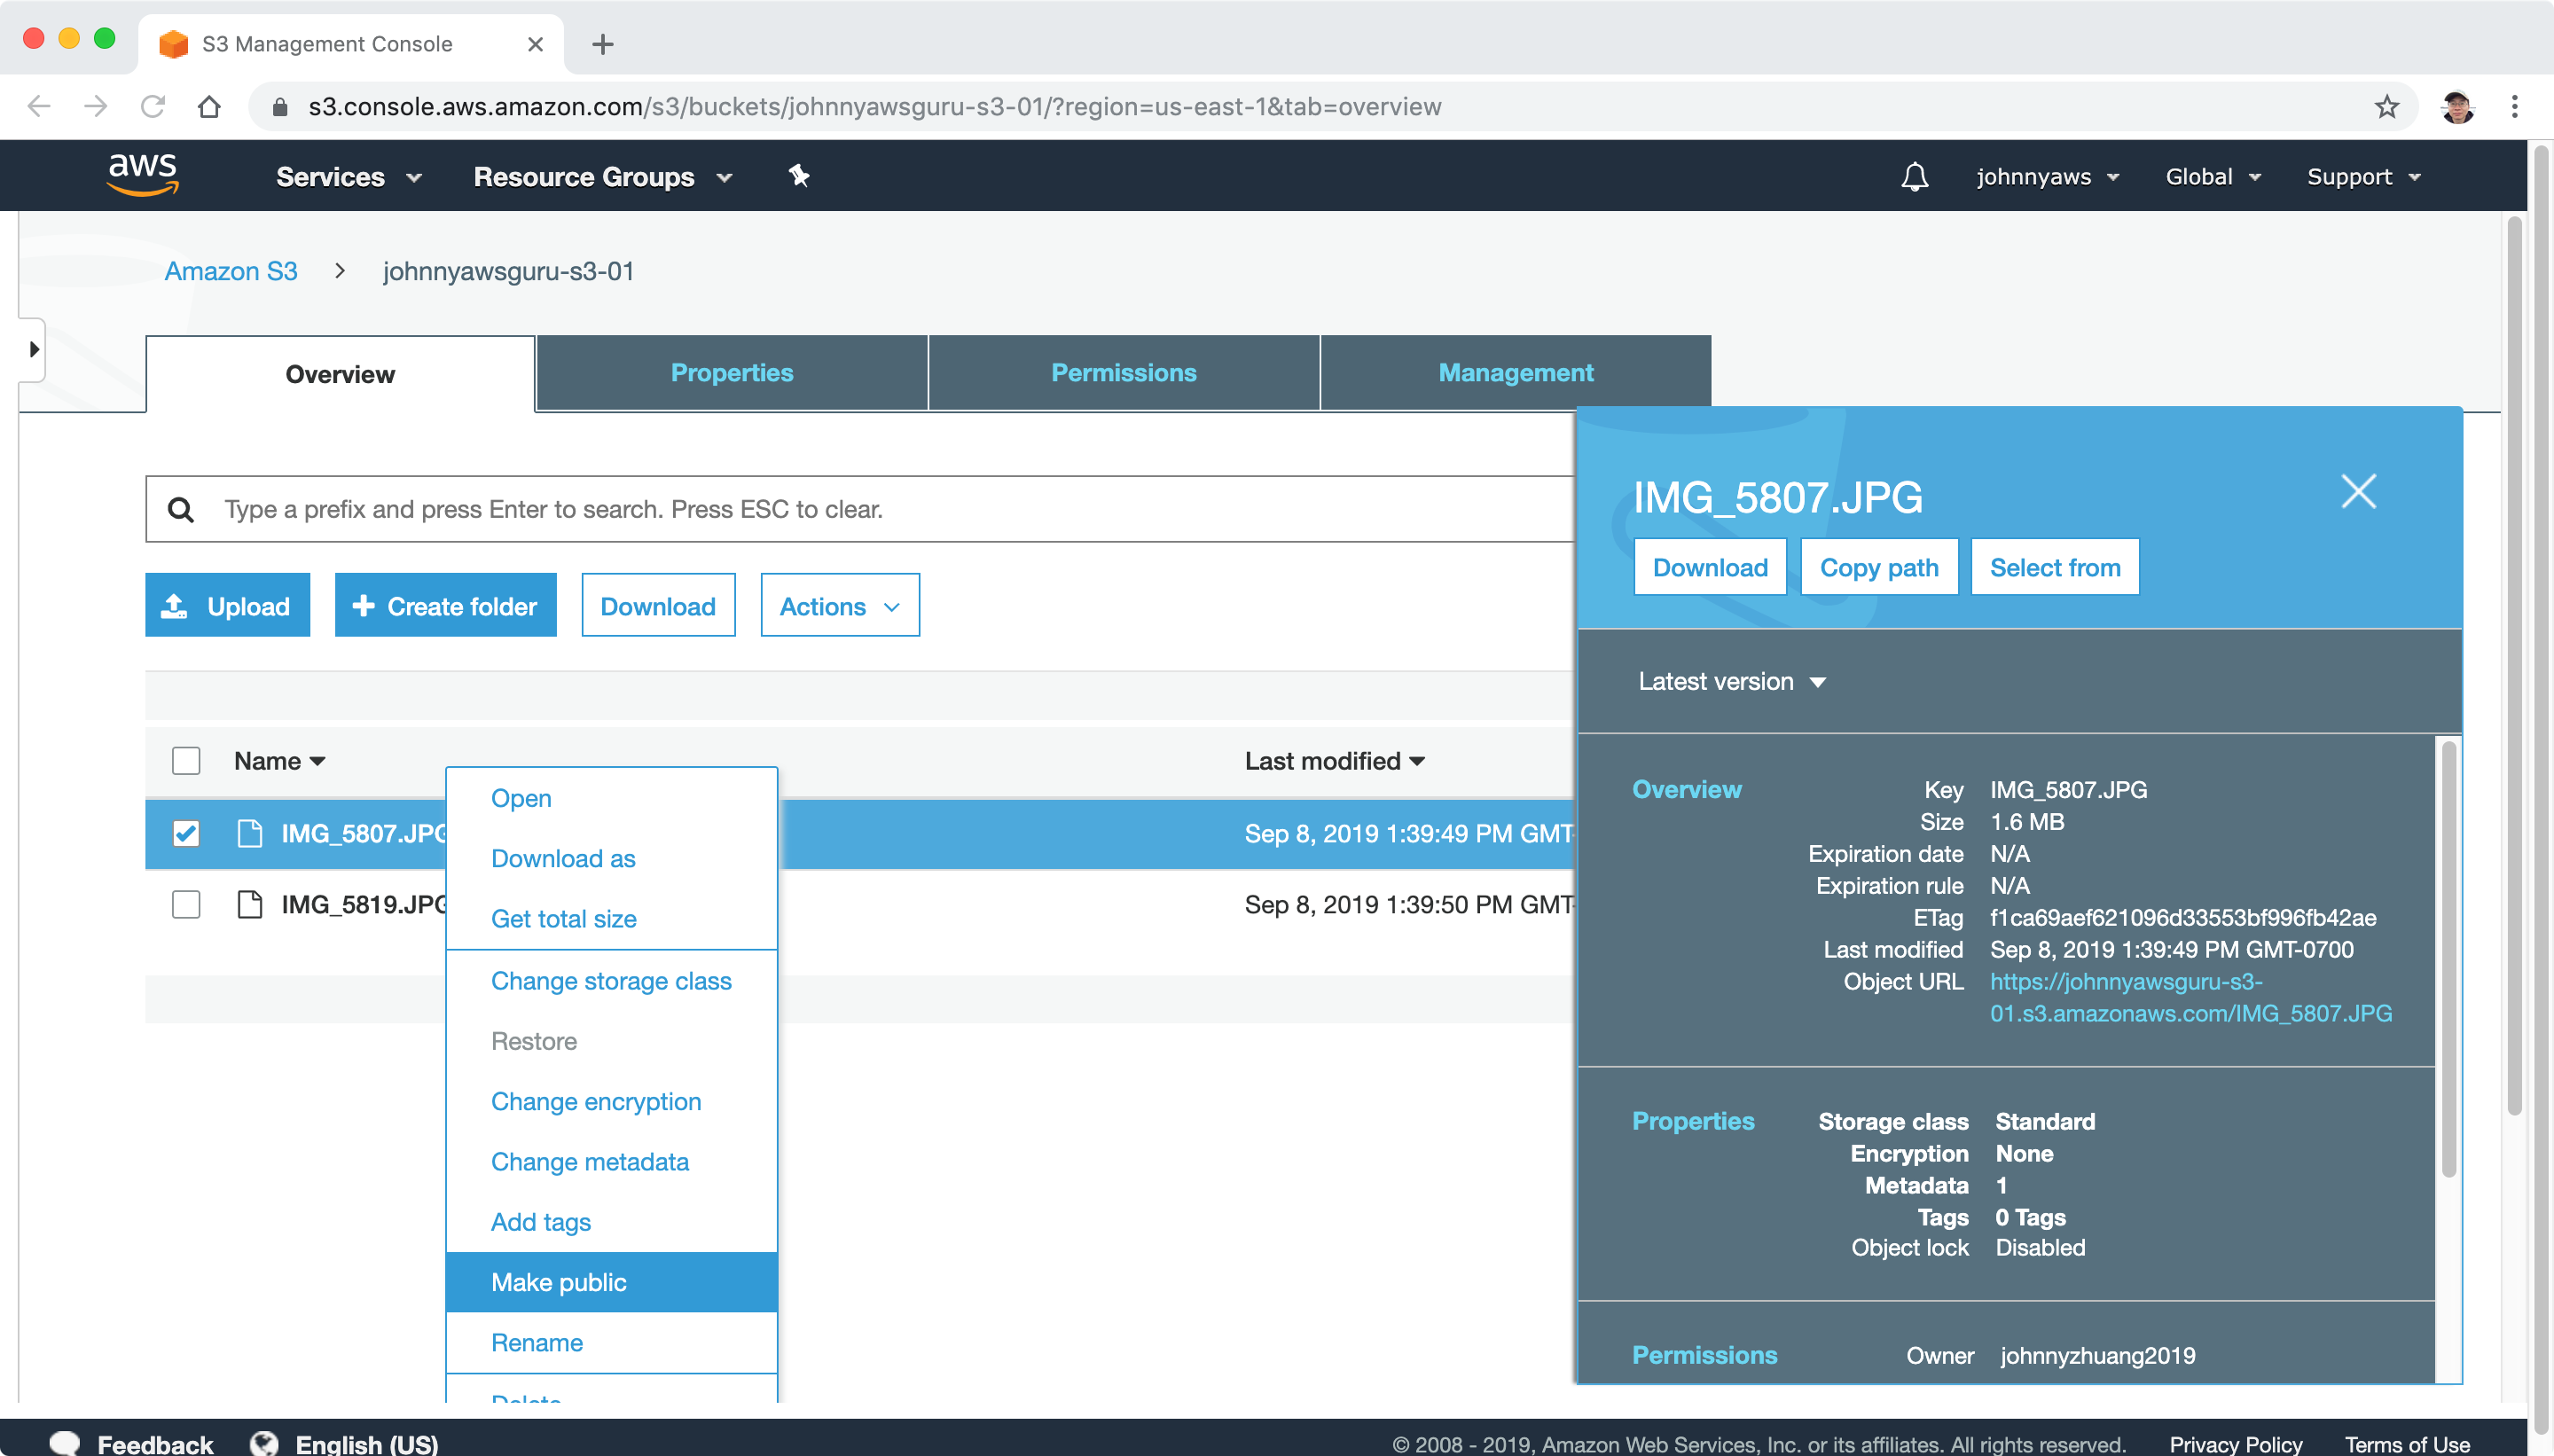Click the Copy path button

click(1879, 567)
